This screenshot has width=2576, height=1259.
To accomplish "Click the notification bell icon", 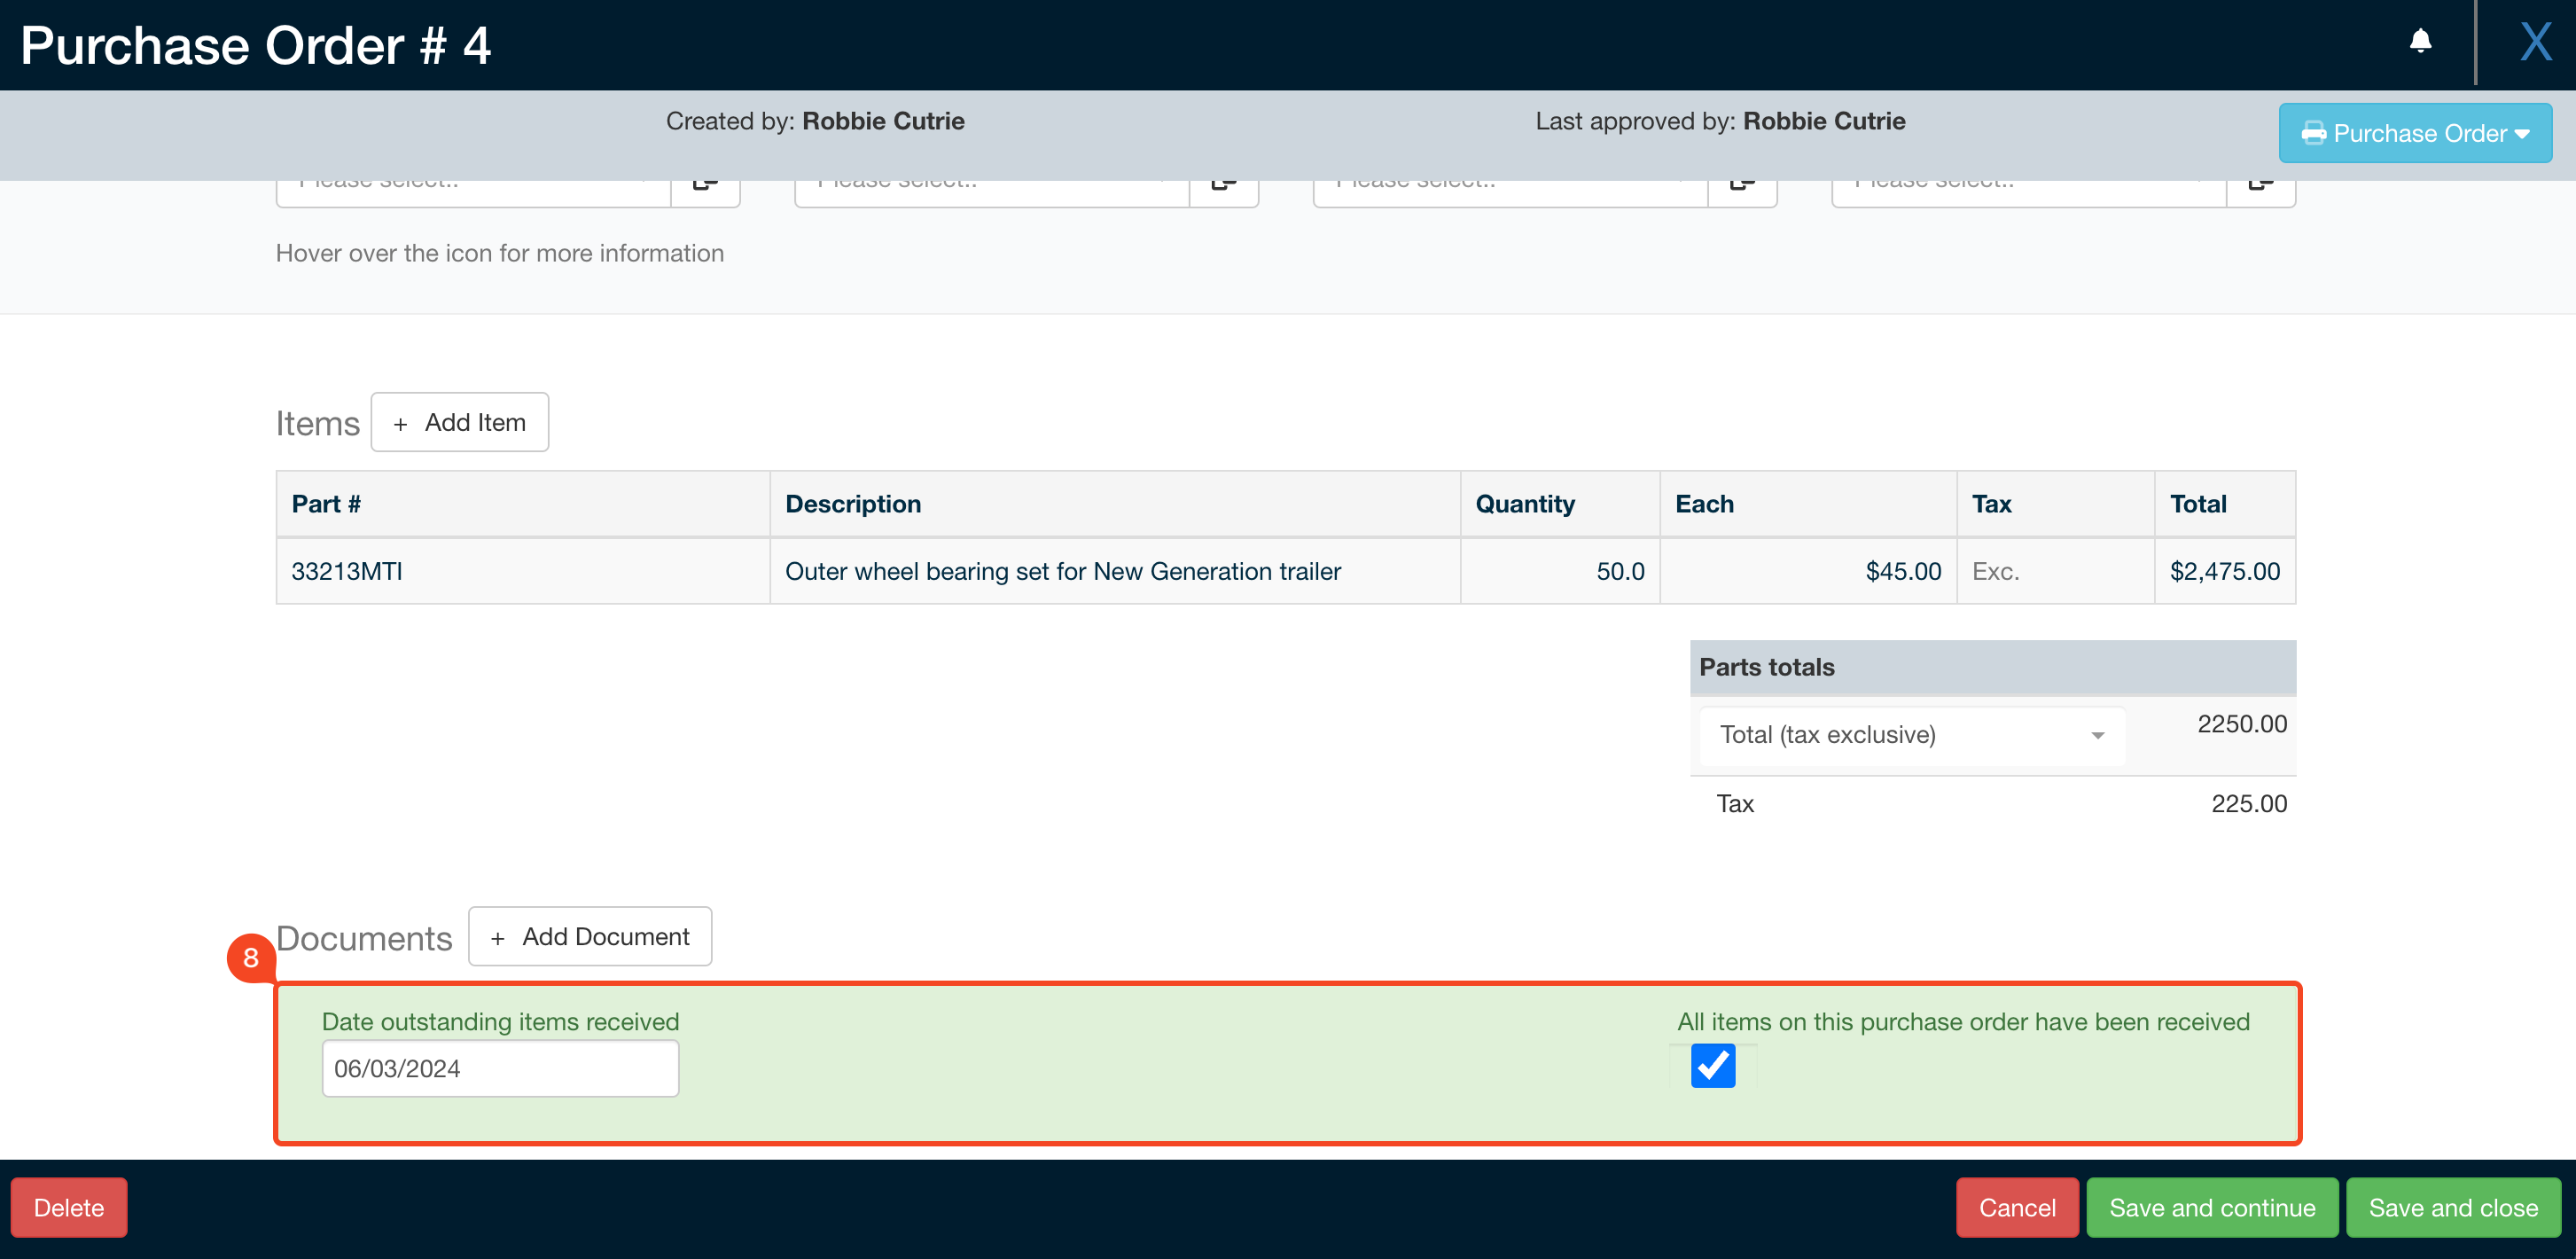I will click(x=2421, y=42).
